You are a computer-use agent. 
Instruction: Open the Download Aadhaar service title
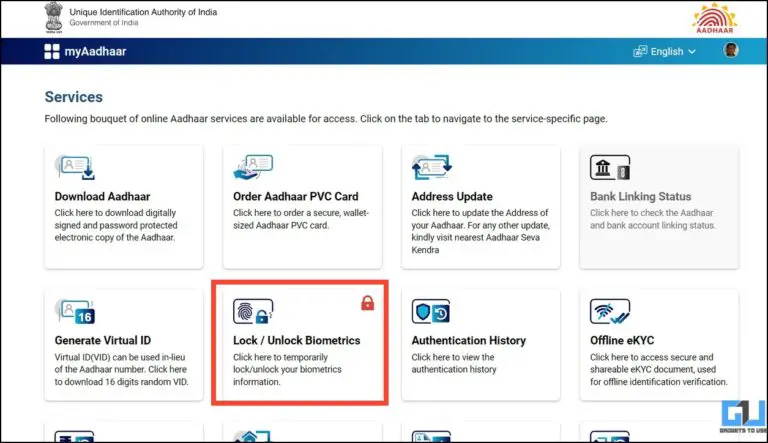(x=103, y=197)
